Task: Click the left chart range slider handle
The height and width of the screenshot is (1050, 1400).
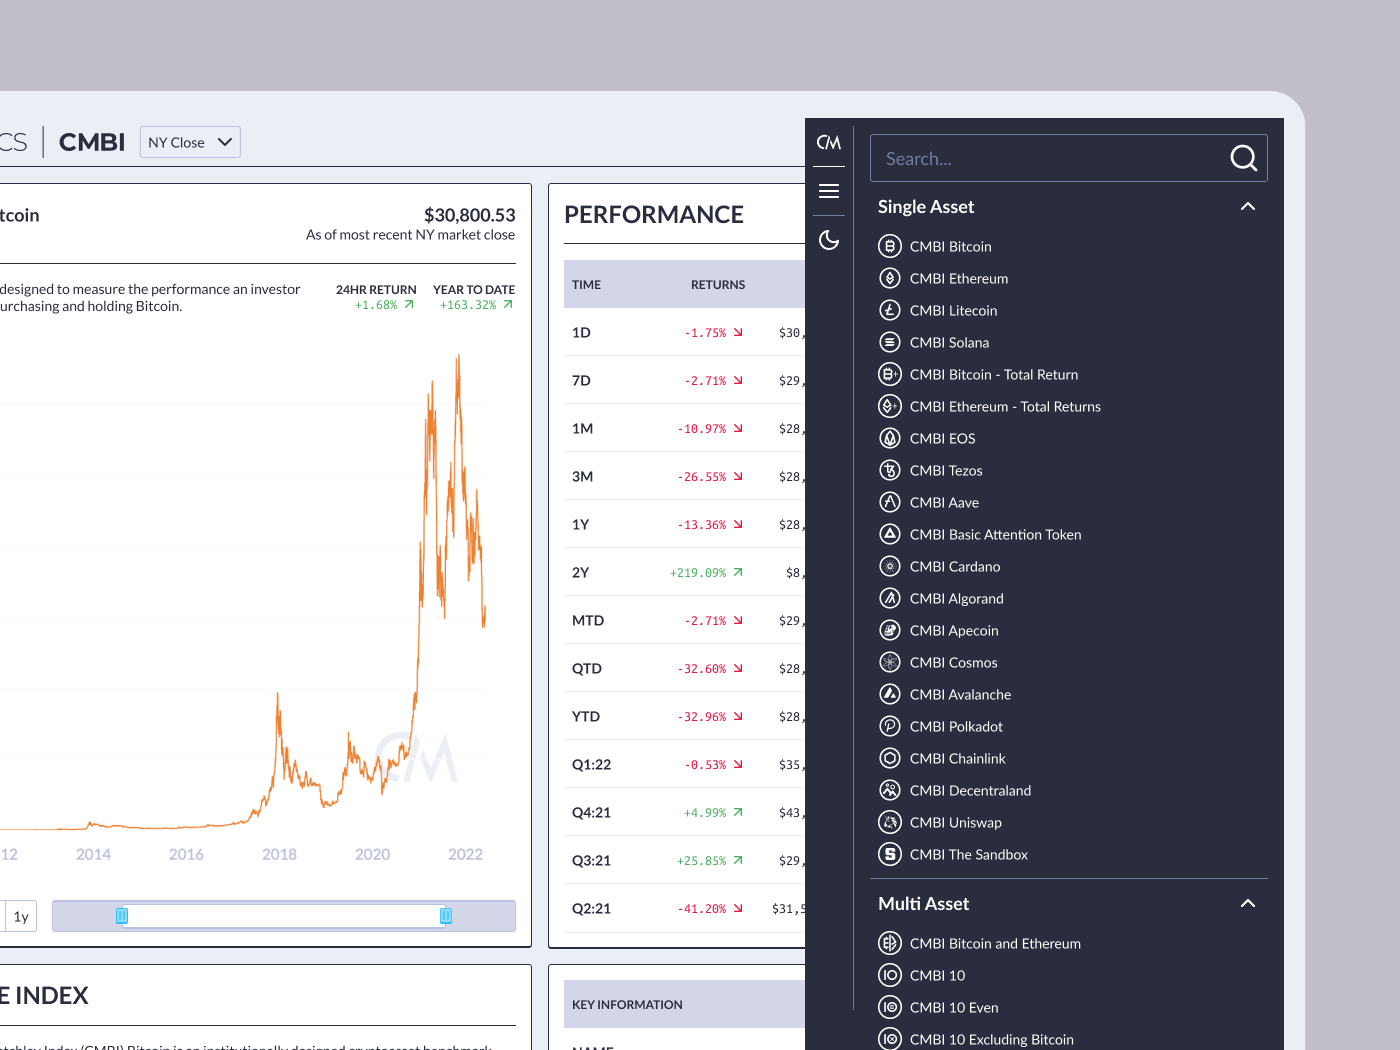Action: pos(122,916)
